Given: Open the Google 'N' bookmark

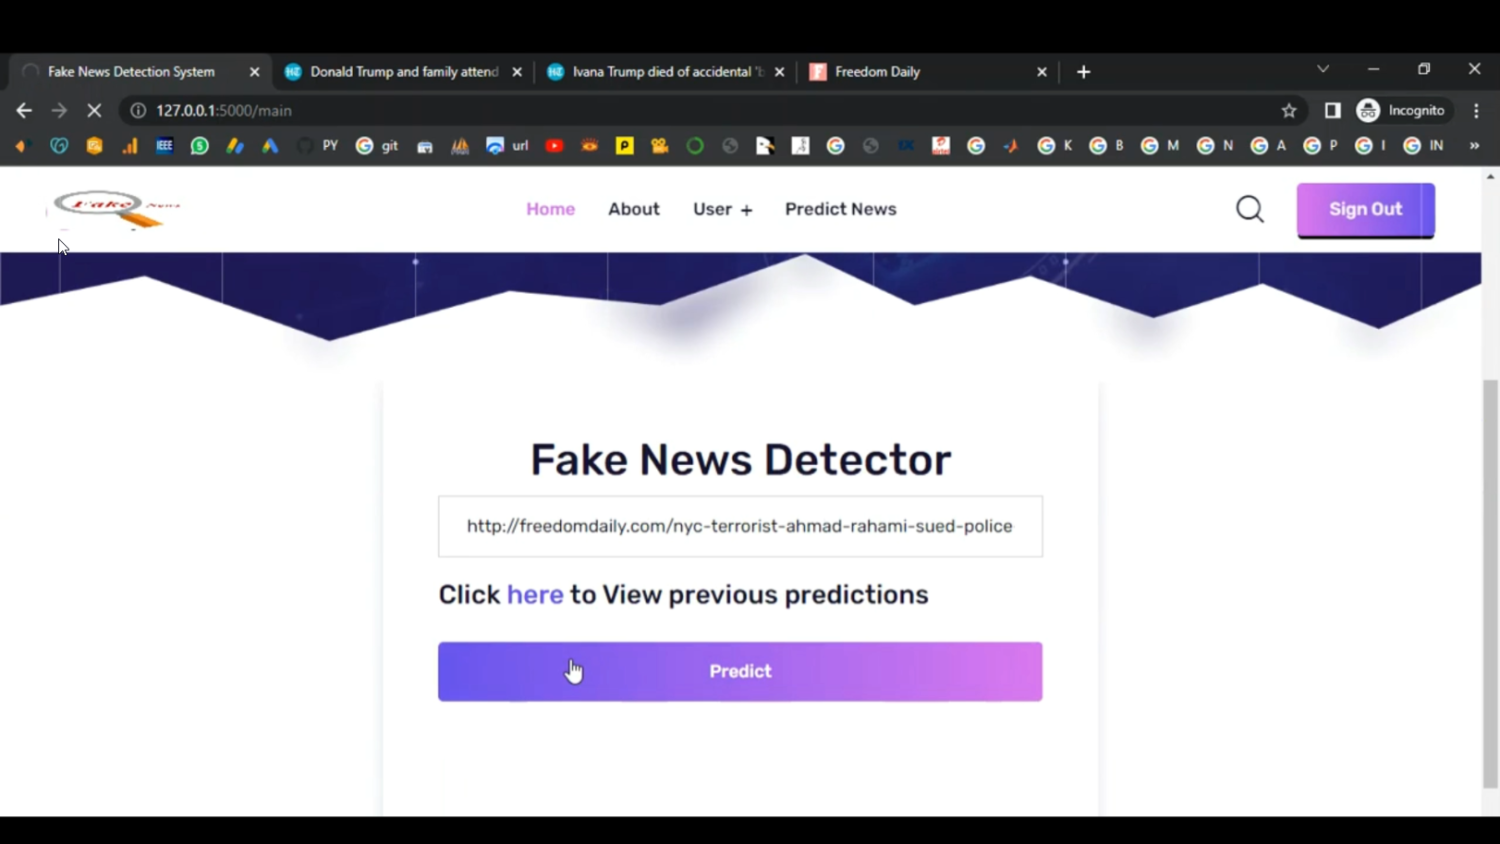Looking at the screenshot, I should click(x=1215, y=146).
